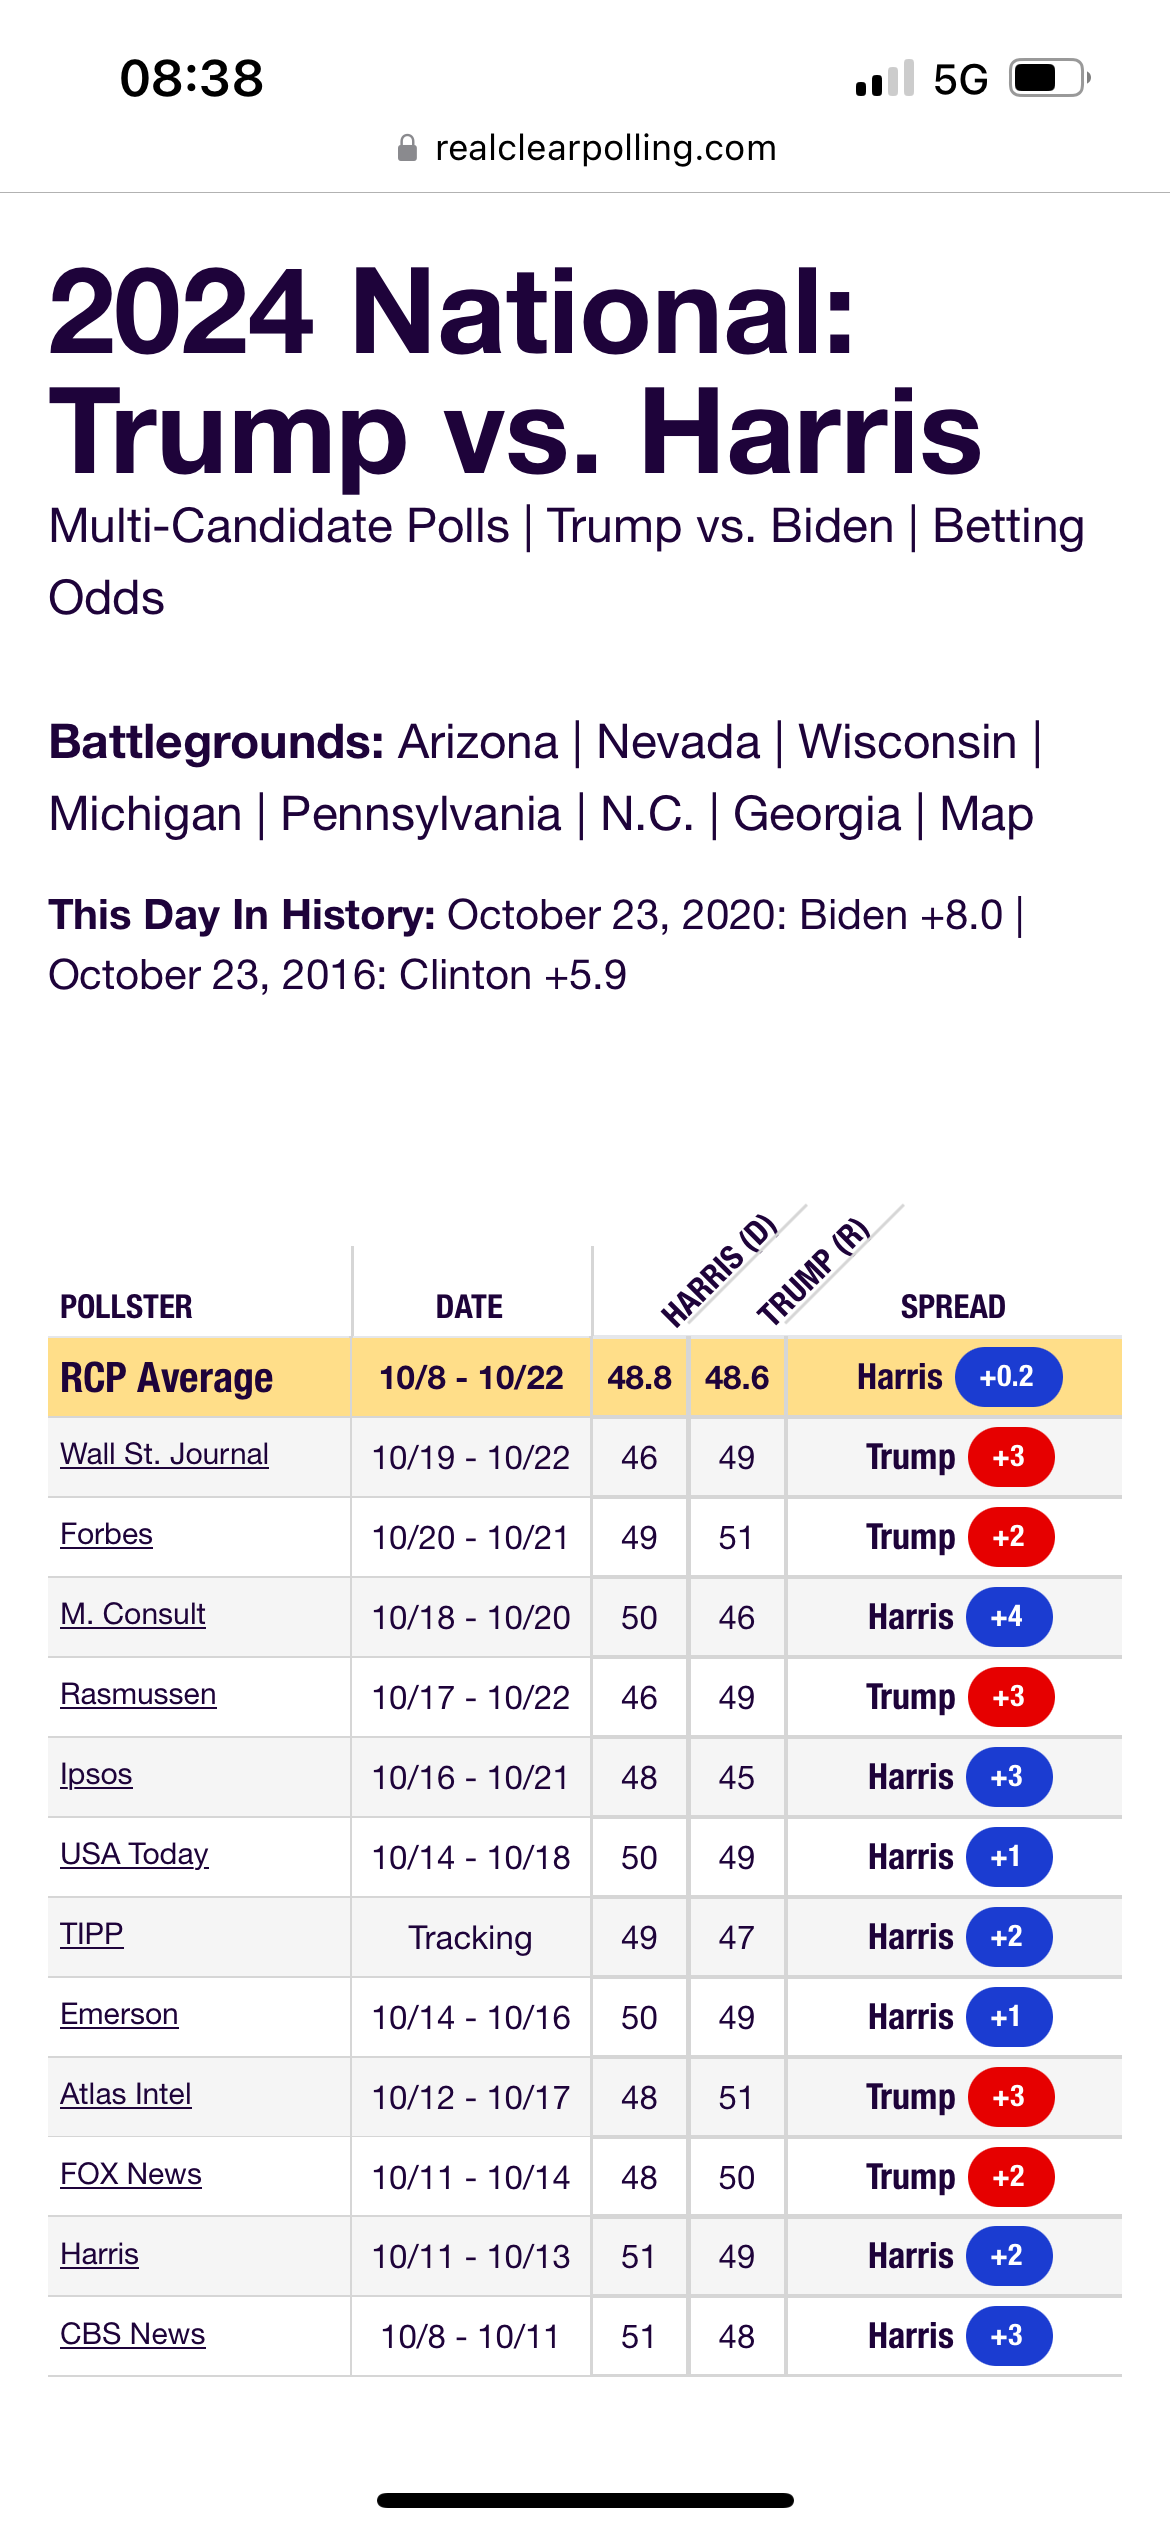Open the battleground Map link
1170x2532 pixels.
tap(986, 814)
